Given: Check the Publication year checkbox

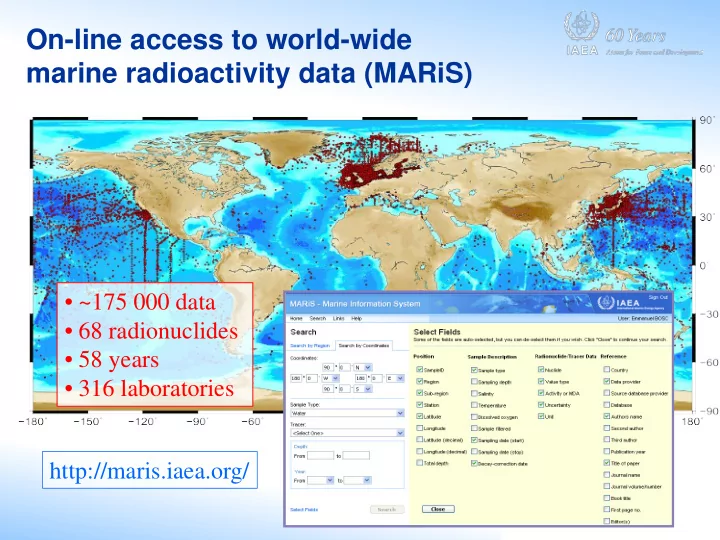Looking at the screenshot, I should click(x=607, y=451).
